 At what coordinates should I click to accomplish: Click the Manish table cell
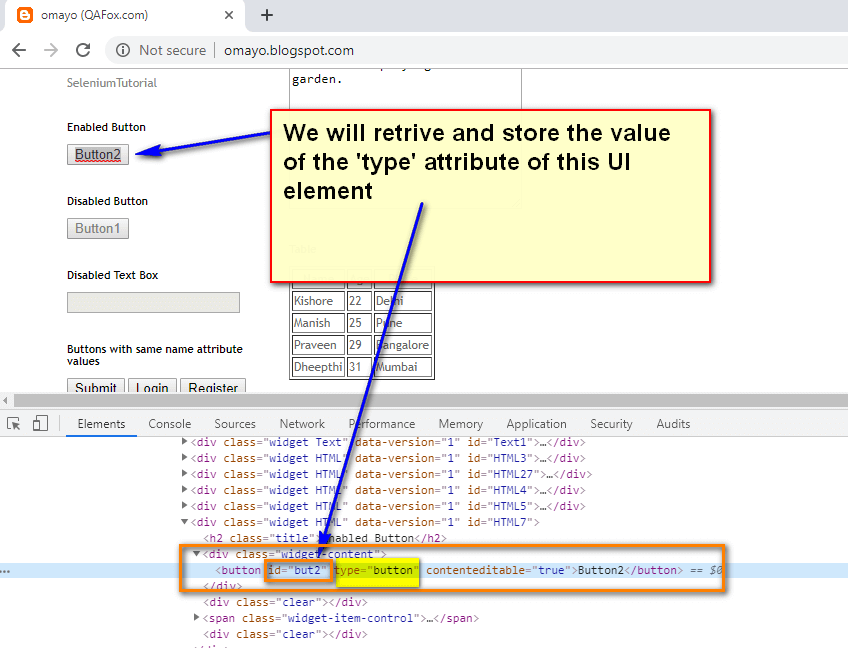(318, 323)
